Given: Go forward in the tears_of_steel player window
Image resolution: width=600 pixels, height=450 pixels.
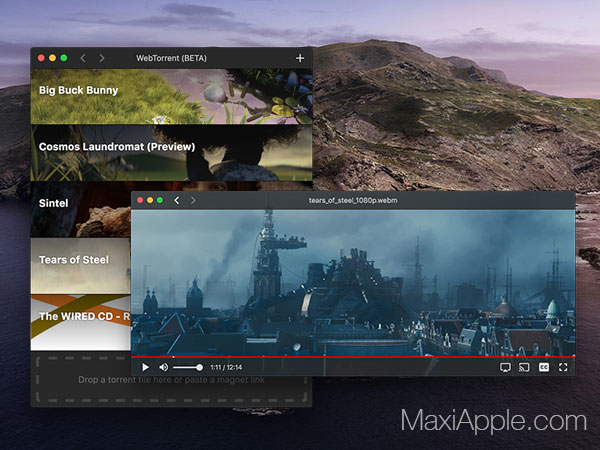Looking at the screenshot, I should [193, 200].
